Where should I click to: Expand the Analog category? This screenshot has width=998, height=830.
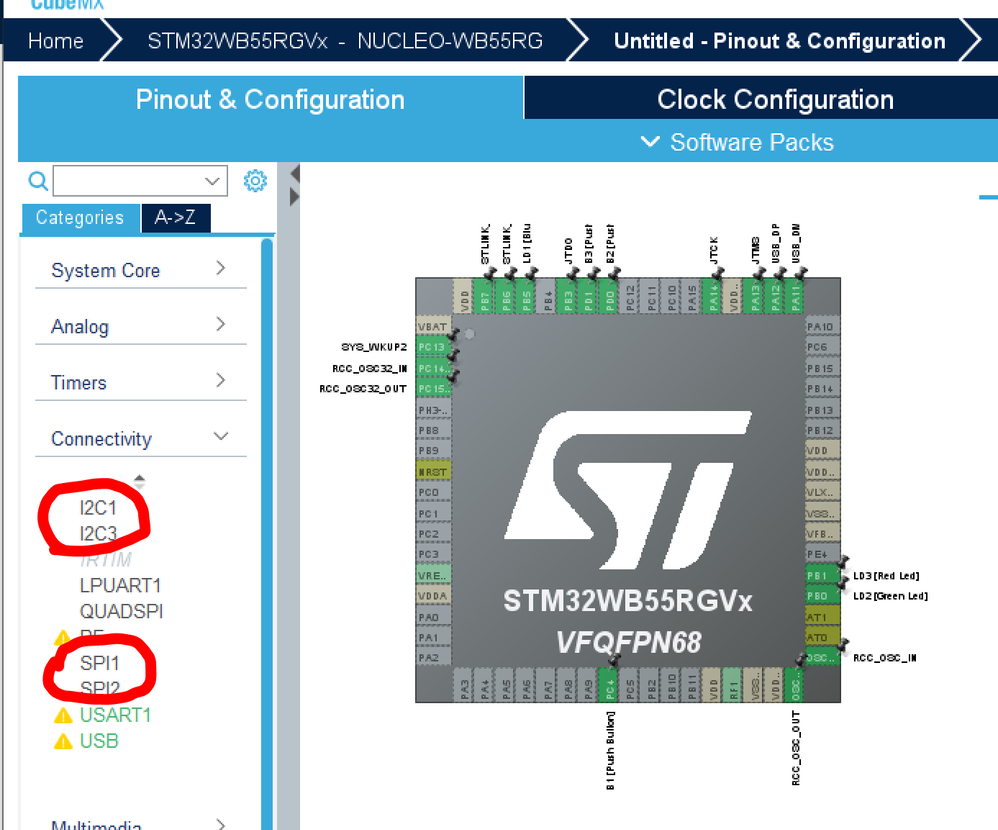click(141, 326)
